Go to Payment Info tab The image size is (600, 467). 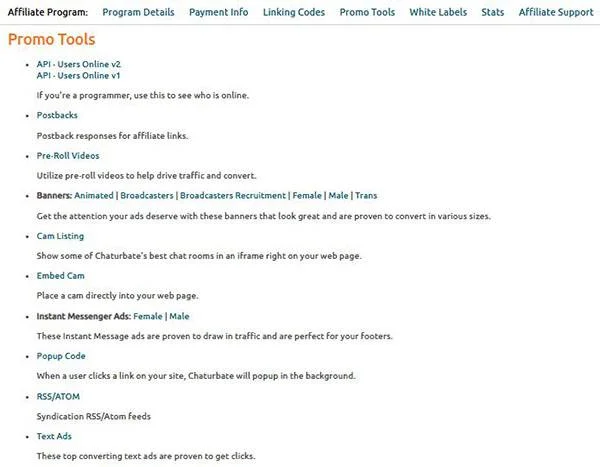(218, 12)
